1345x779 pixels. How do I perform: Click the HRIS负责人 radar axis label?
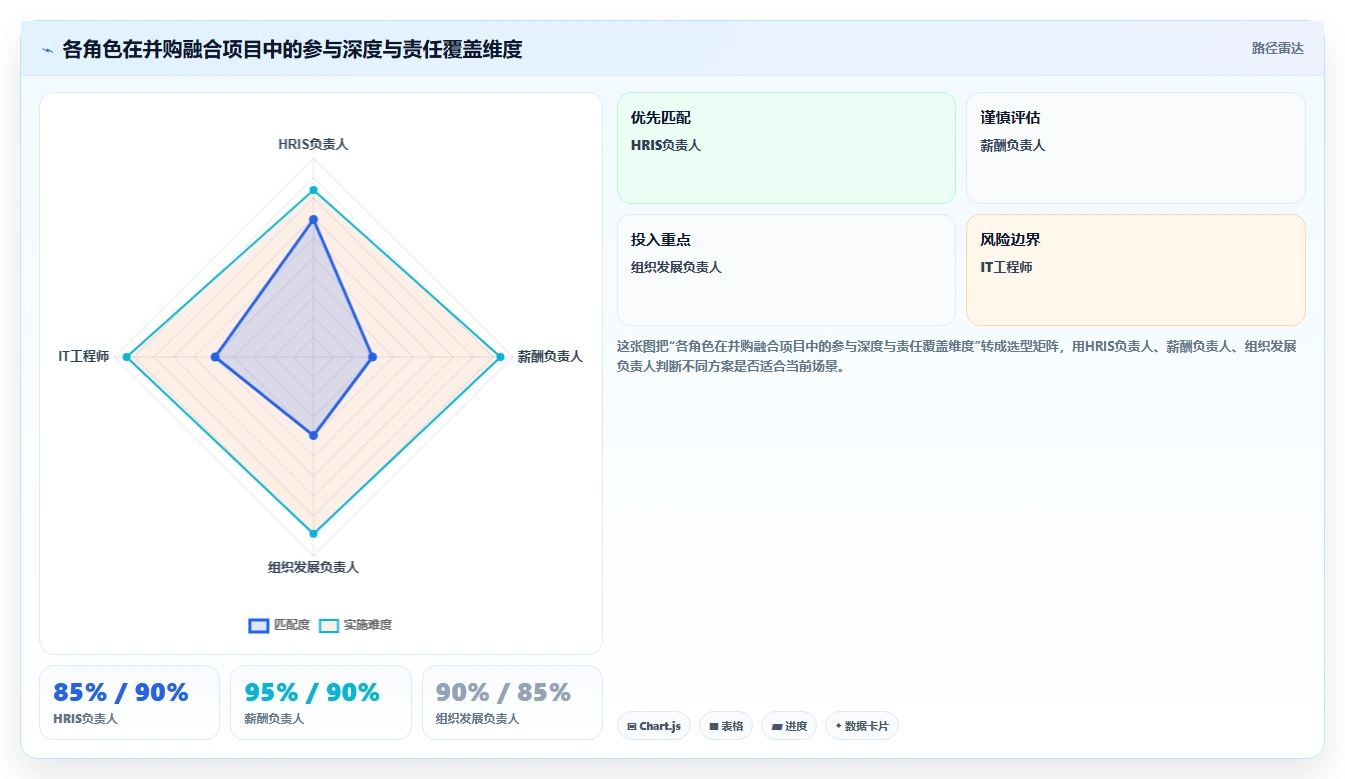click(313, 144)
